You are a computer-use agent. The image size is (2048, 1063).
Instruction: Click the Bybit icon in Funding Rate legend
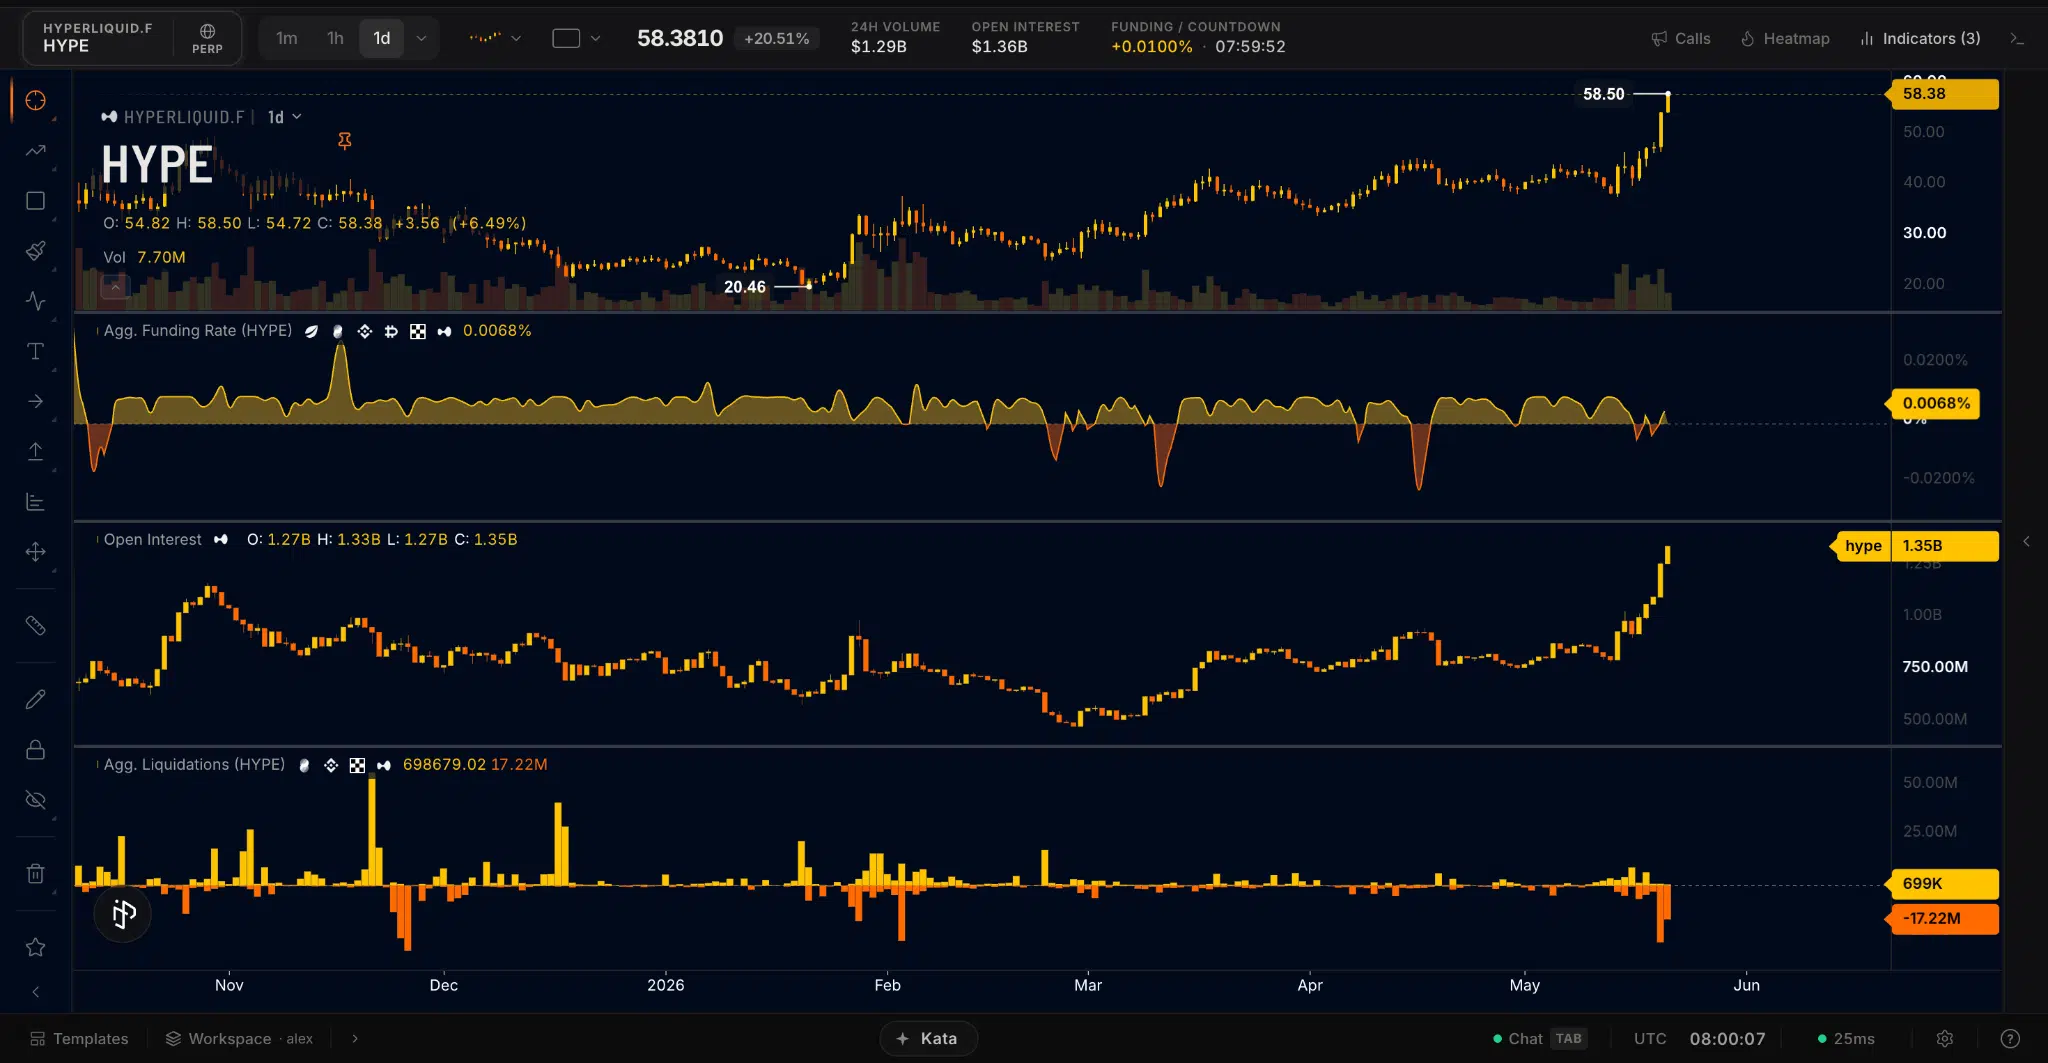click(391, 332)
